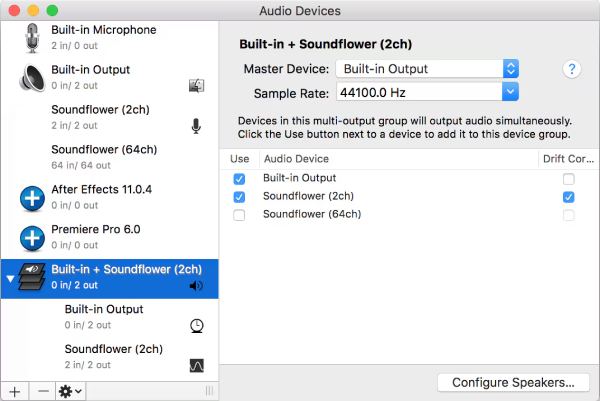Open the Master Device dropdown

point(427,69)
